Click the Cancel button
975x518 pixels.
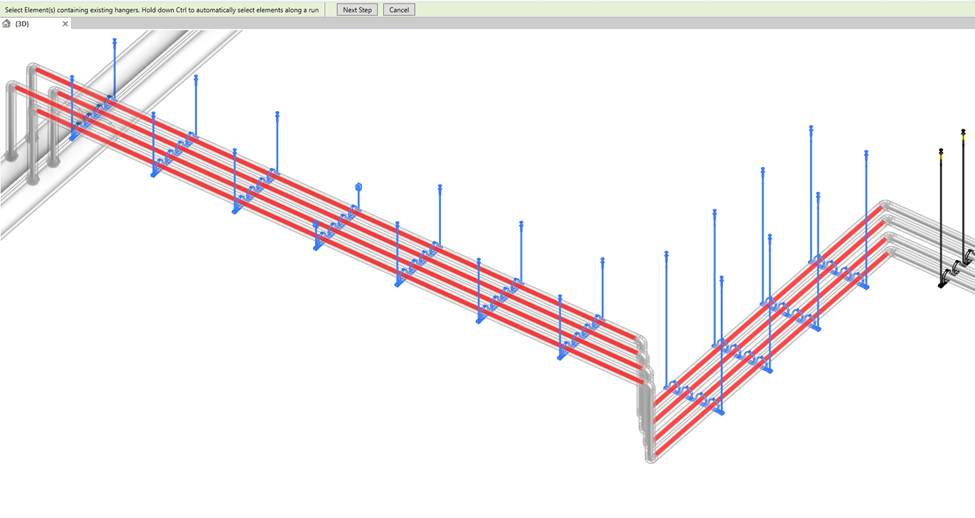(x=399, y=10)
